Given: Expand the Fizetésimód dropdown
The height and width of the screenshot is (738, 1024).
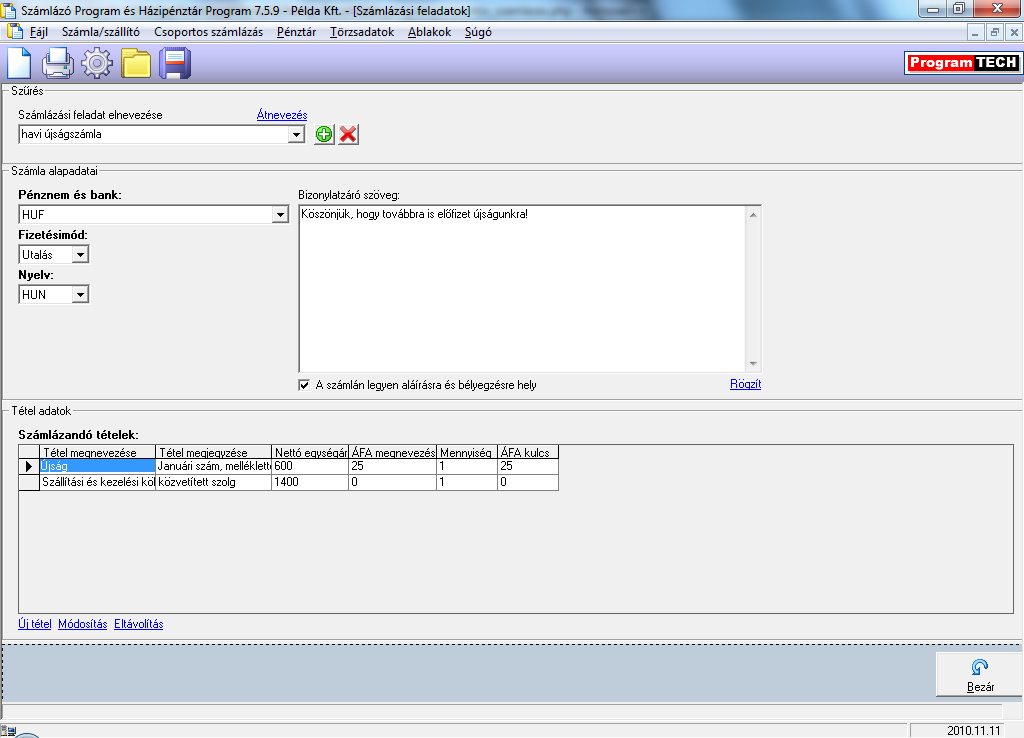Looking at the screenshot, I should point(80,255).
